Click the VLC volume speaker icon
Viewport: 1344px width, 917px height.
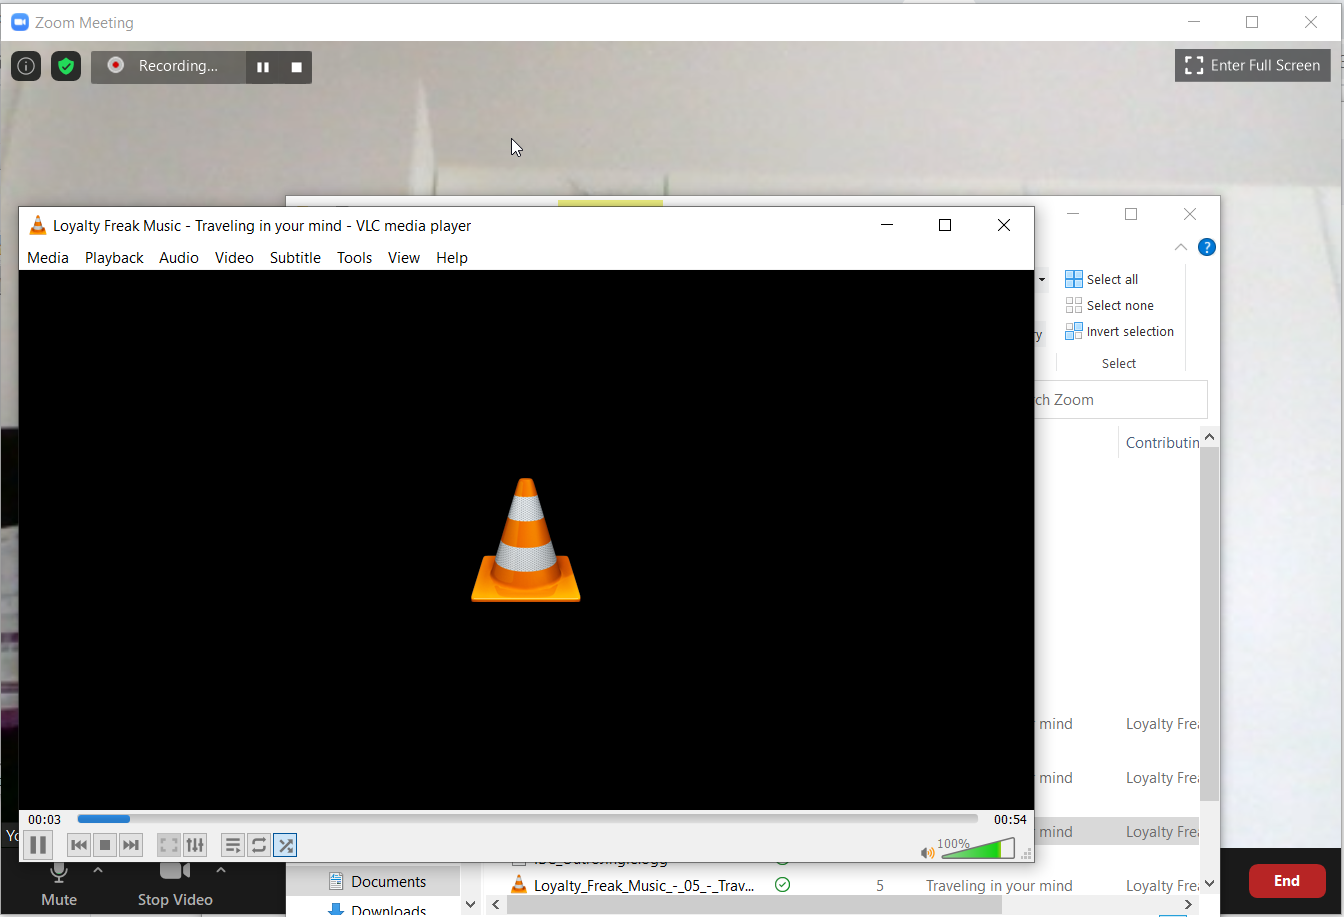tap(927, 852)
